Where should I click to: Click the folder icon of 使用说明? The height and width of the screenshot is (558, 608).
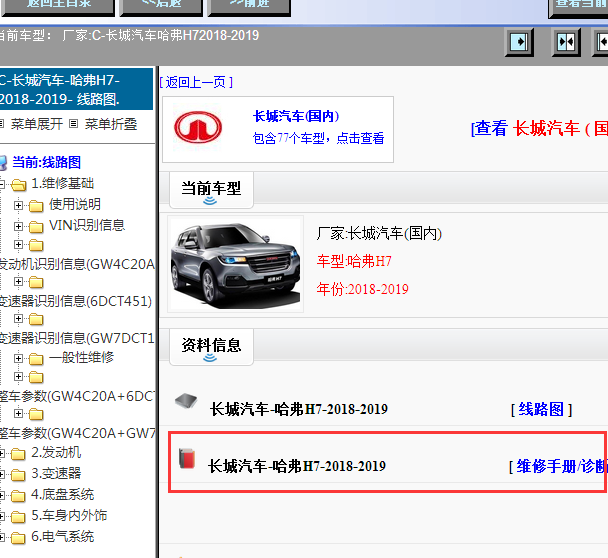point(36,206)
